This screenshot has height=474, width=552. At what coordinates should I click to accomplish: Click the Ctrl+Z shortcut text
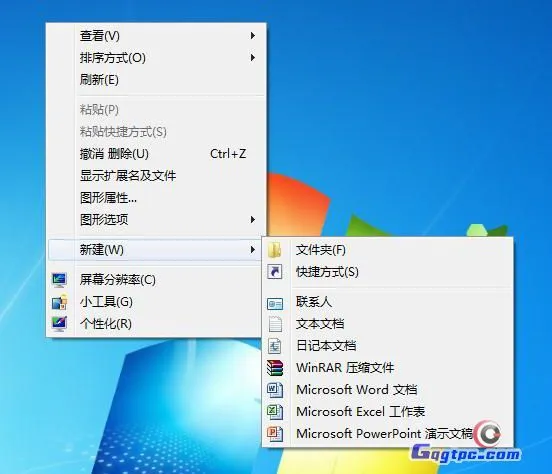tap(228, 154)
